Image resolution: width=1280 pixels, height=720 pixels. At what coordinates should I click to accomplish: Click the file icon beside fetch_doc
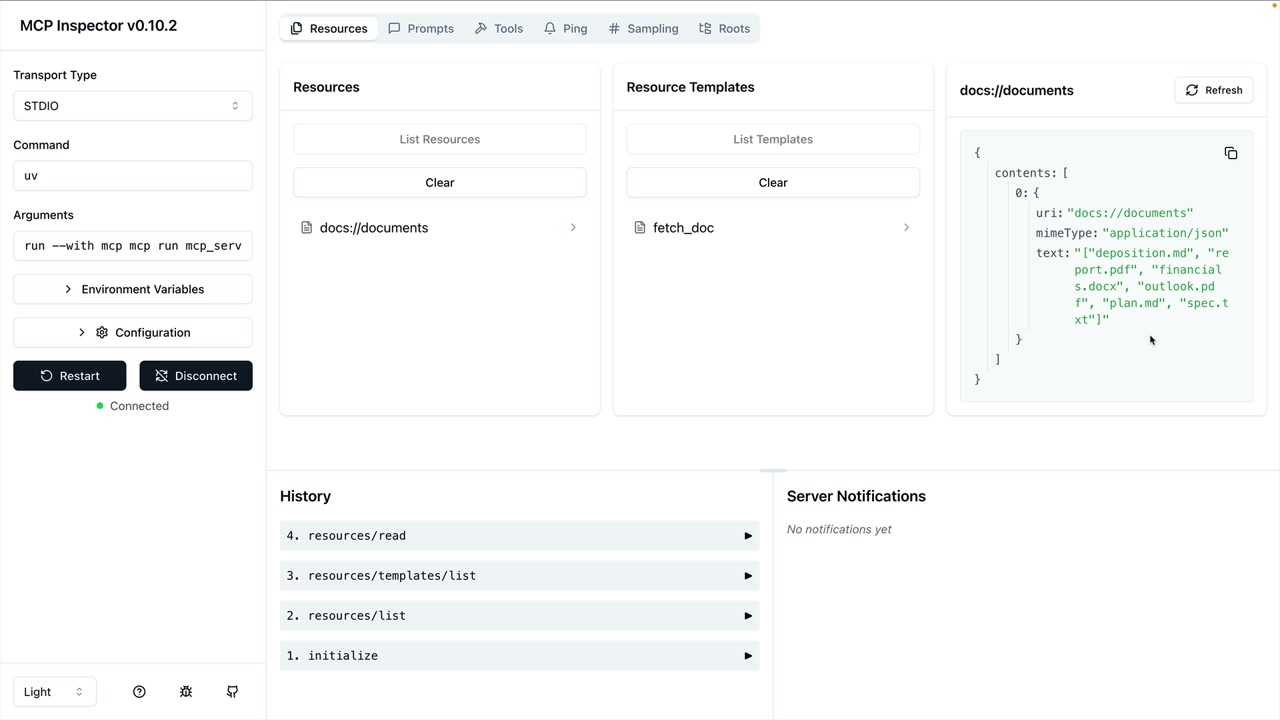640,228
